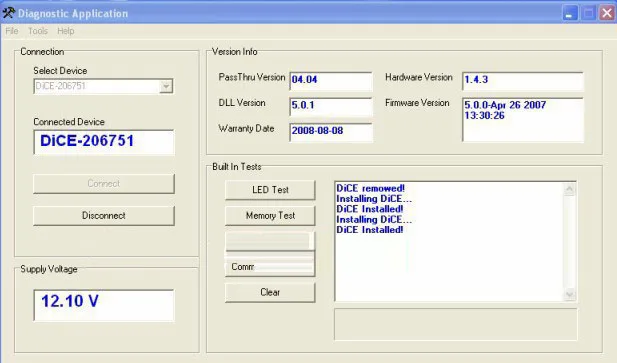Run the Memory Test
Screen dimensions: 617x363
click(270, 216)
